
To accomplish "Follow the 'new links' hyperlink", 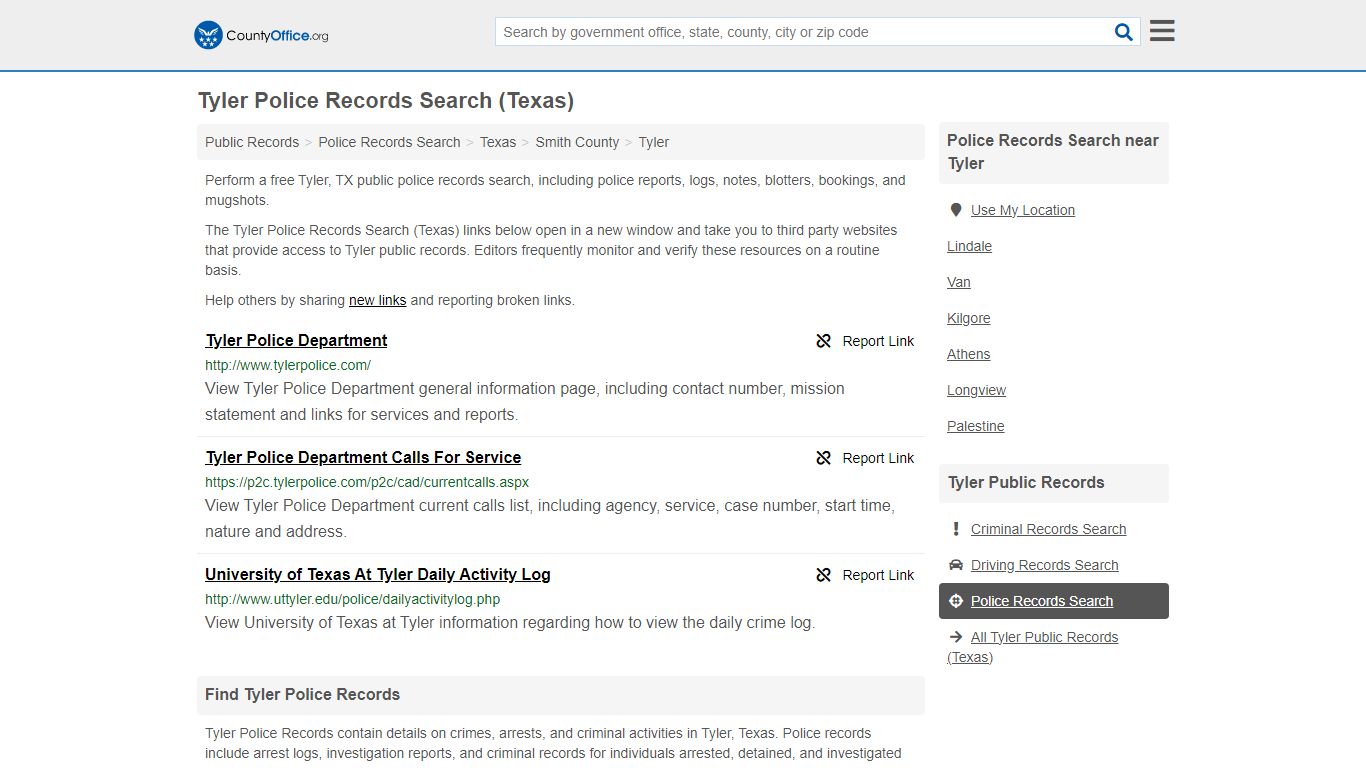I will [x=378, y=300].
